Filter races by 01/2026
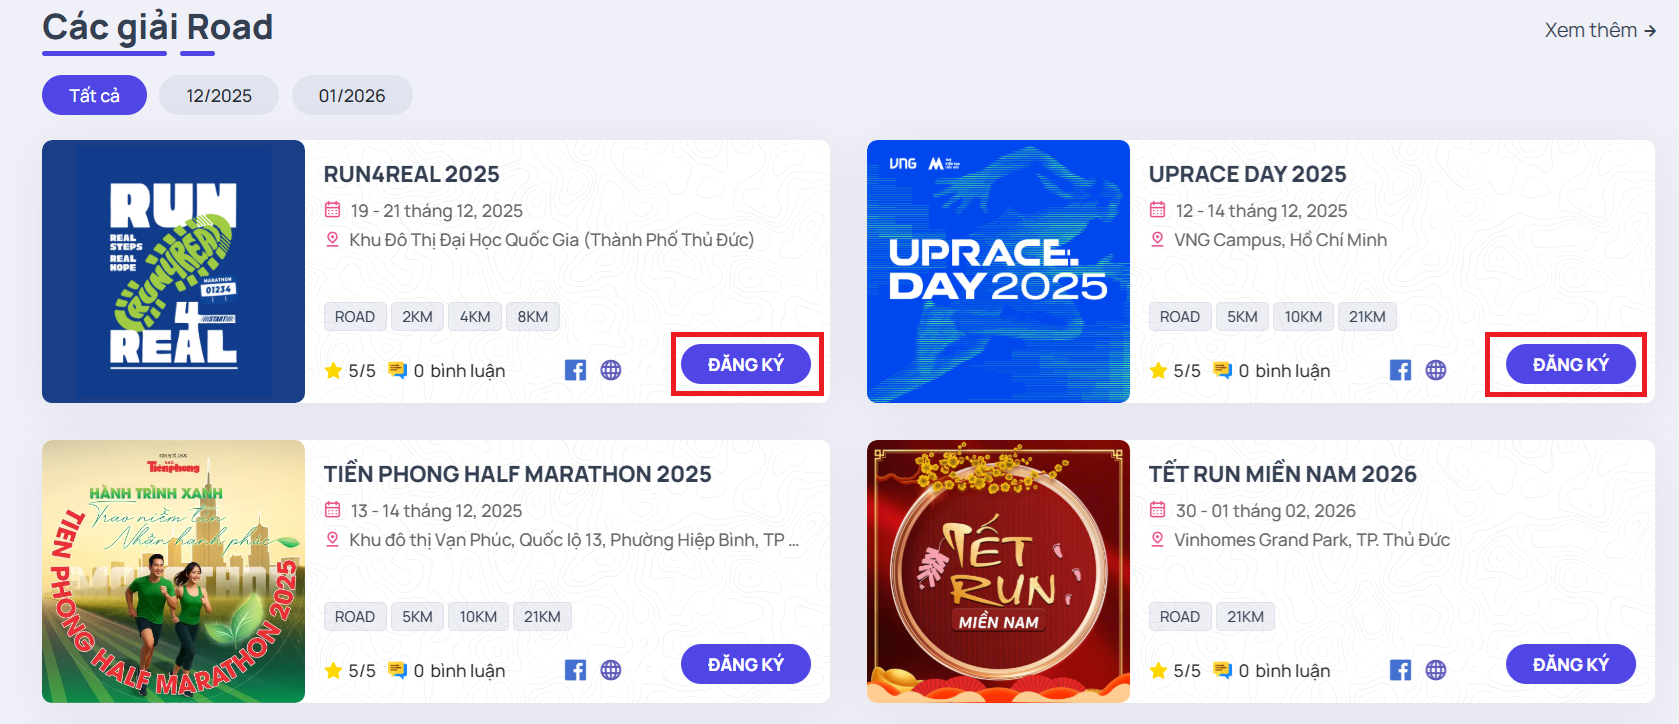1679x724 pixels. (x=352, y=95)
